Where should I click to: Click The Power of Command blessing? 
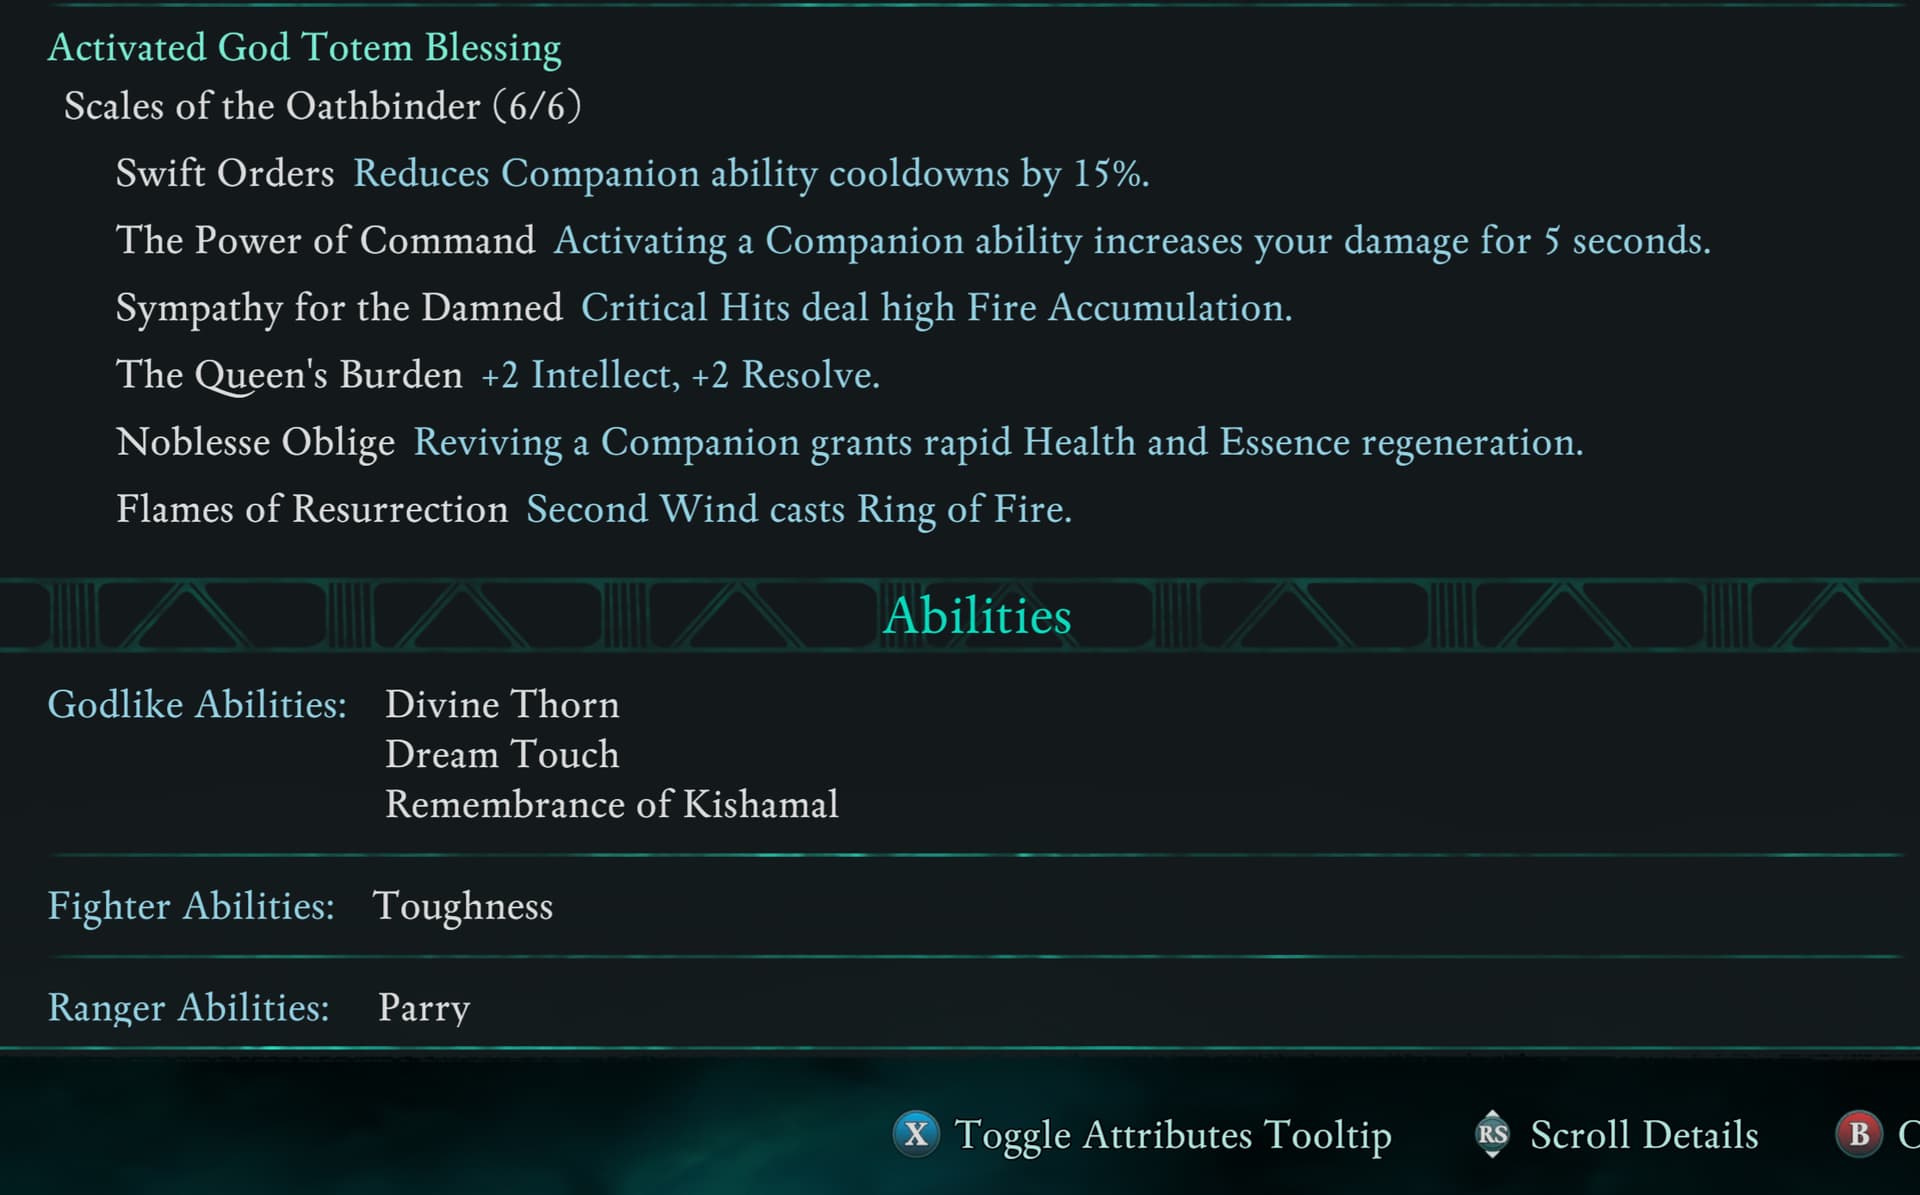(x=326, y=241)
